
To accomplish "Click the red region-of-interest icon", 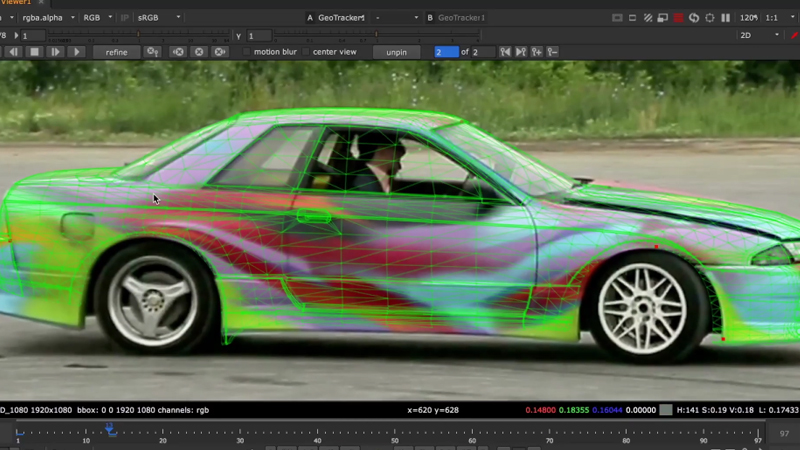I will tap(679, 18).
